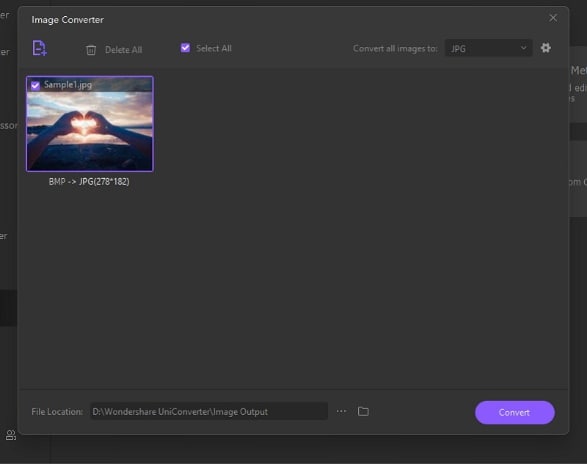Viewport: 587px width, 464px height.
Task: Click the Convert all images to label
Action: click(x=395, y=49)
